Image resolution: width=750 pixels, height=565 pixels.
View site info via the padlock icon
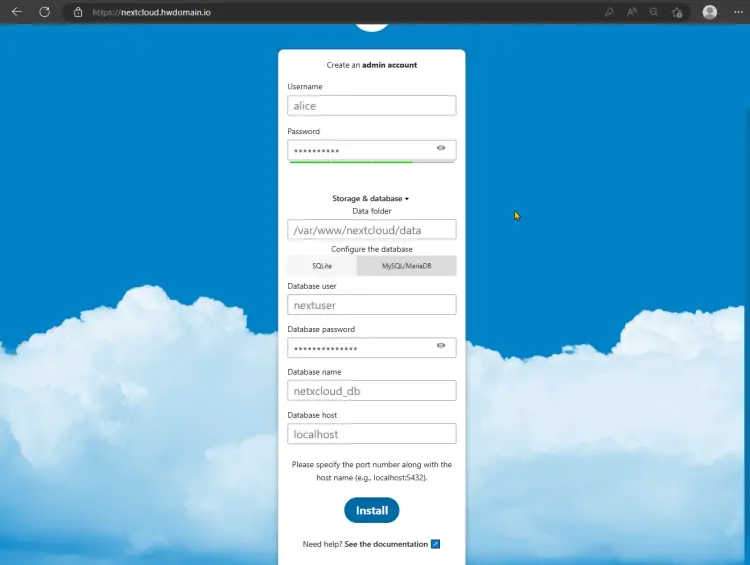(x=78, y=12)
